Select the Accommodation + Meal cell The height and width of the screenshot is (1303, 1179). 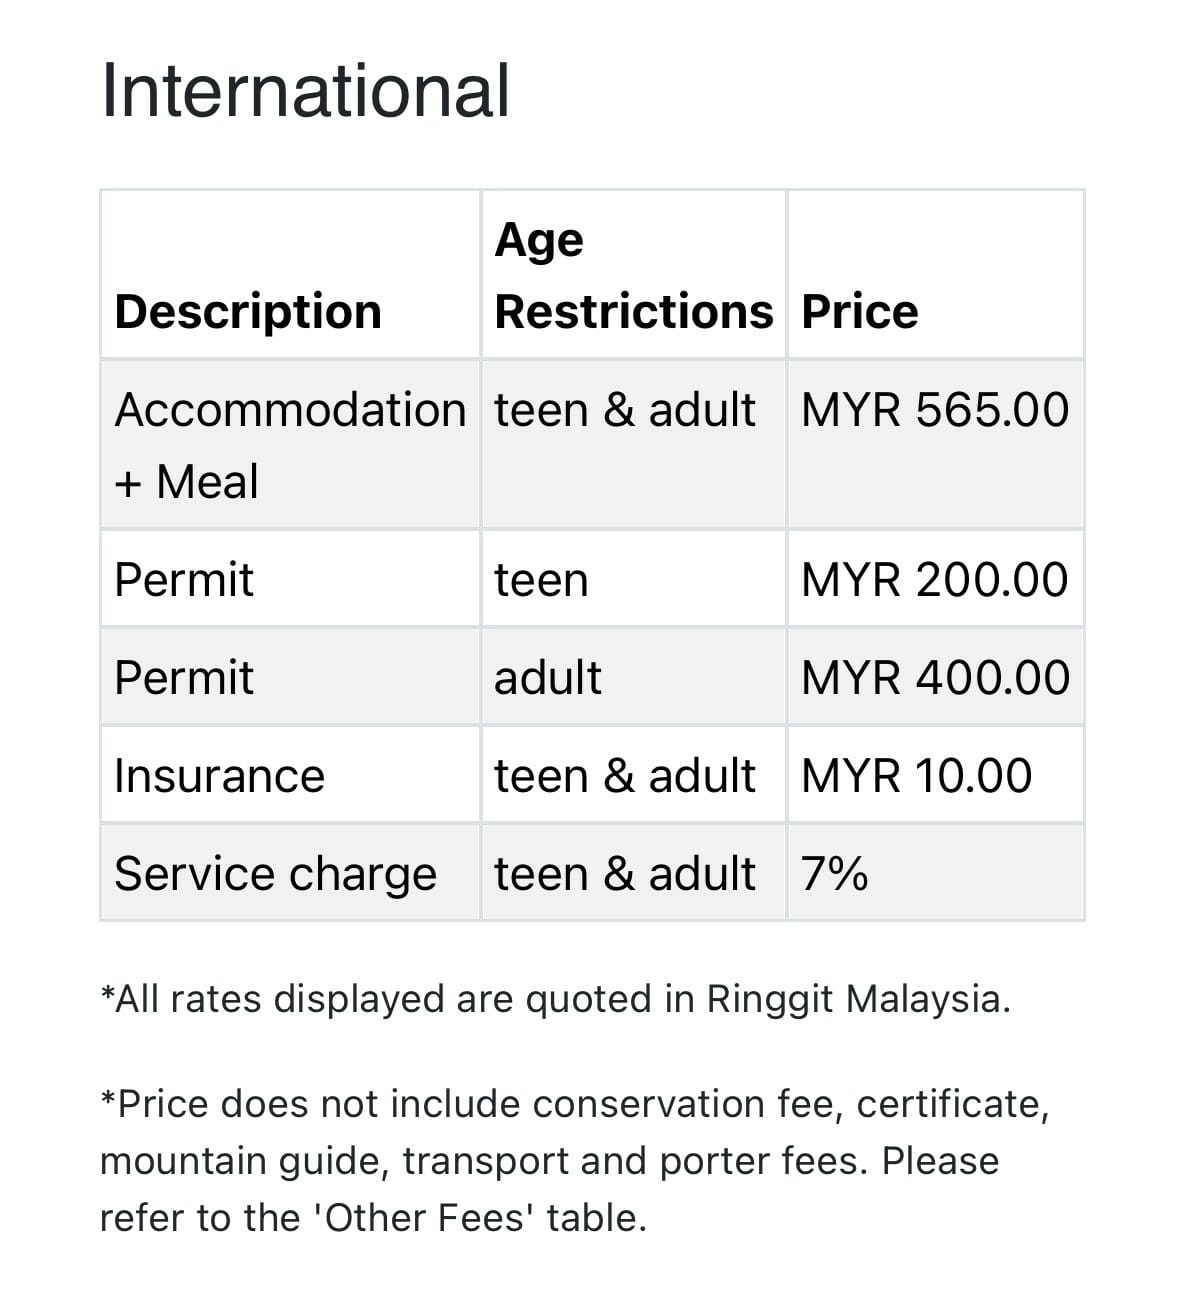point(289,445)
